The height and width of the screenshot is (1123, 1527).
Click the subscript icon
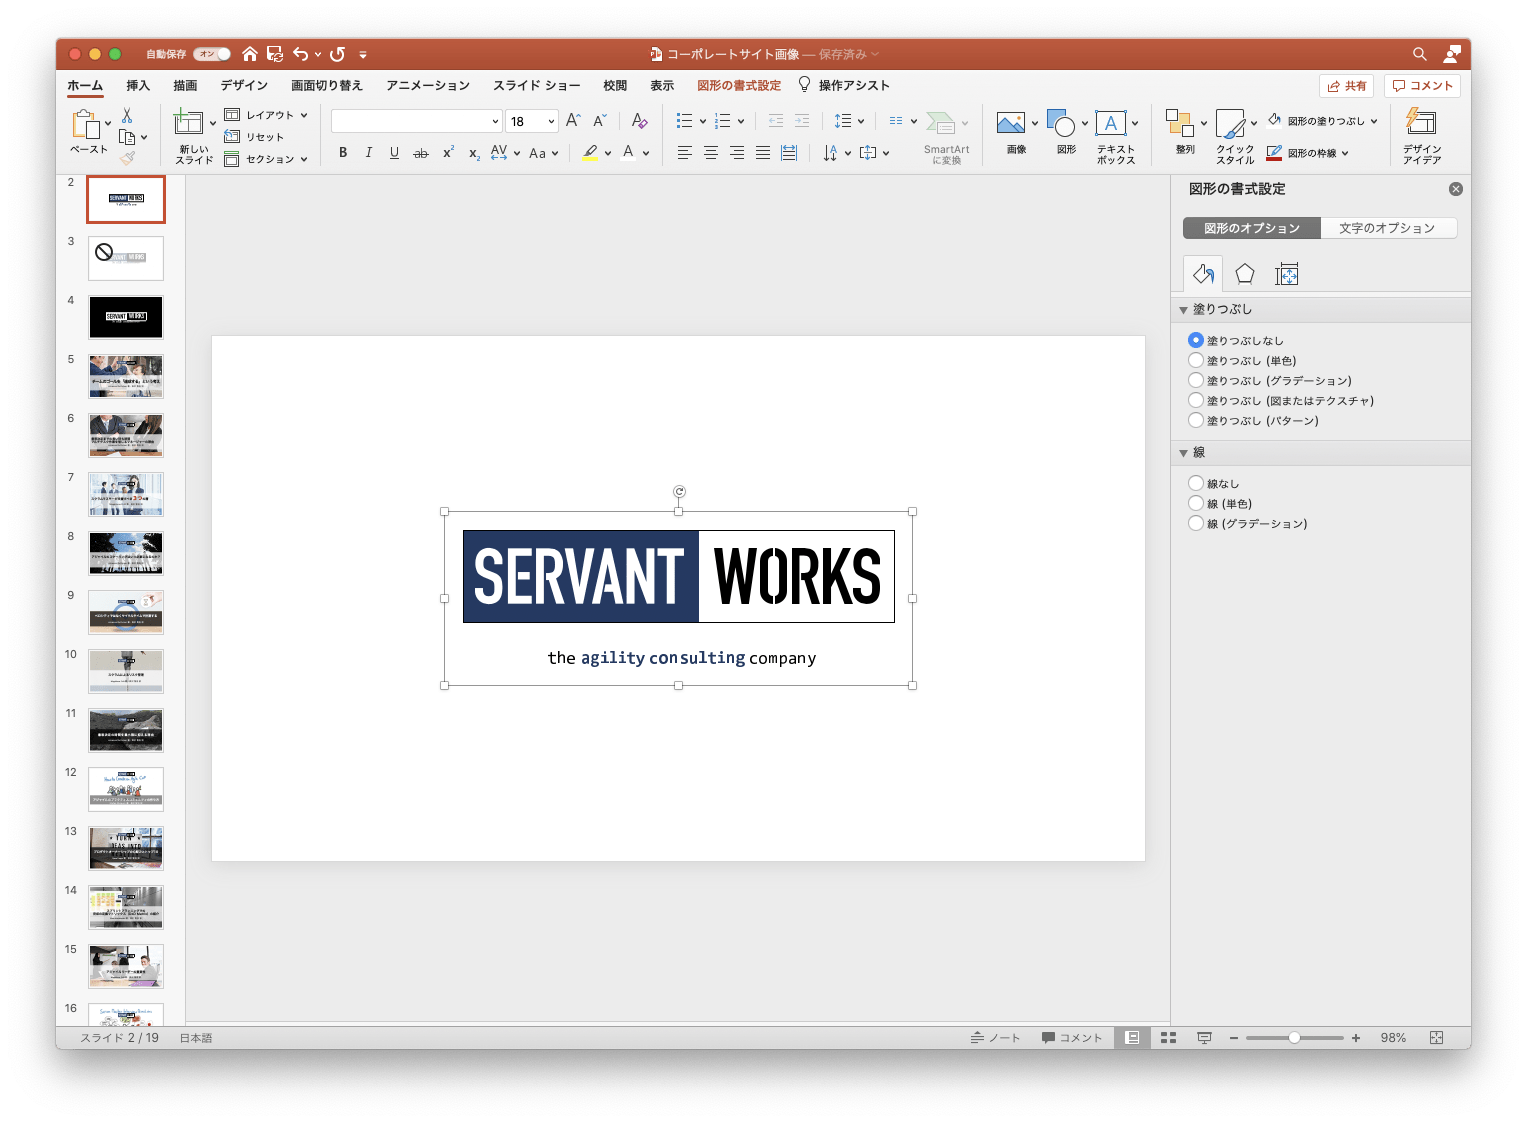[x=474, y=153]
